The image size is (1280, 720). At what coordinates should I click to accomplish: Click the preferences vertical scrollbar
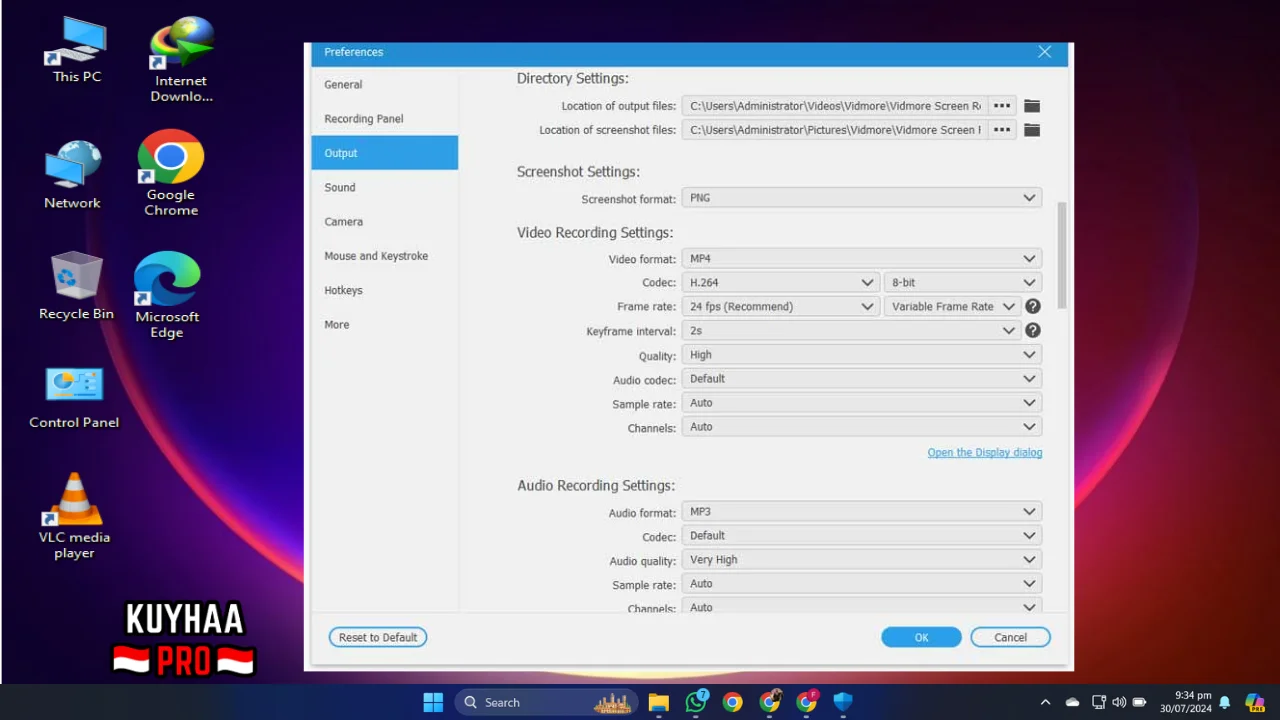tap(1062, 256)
